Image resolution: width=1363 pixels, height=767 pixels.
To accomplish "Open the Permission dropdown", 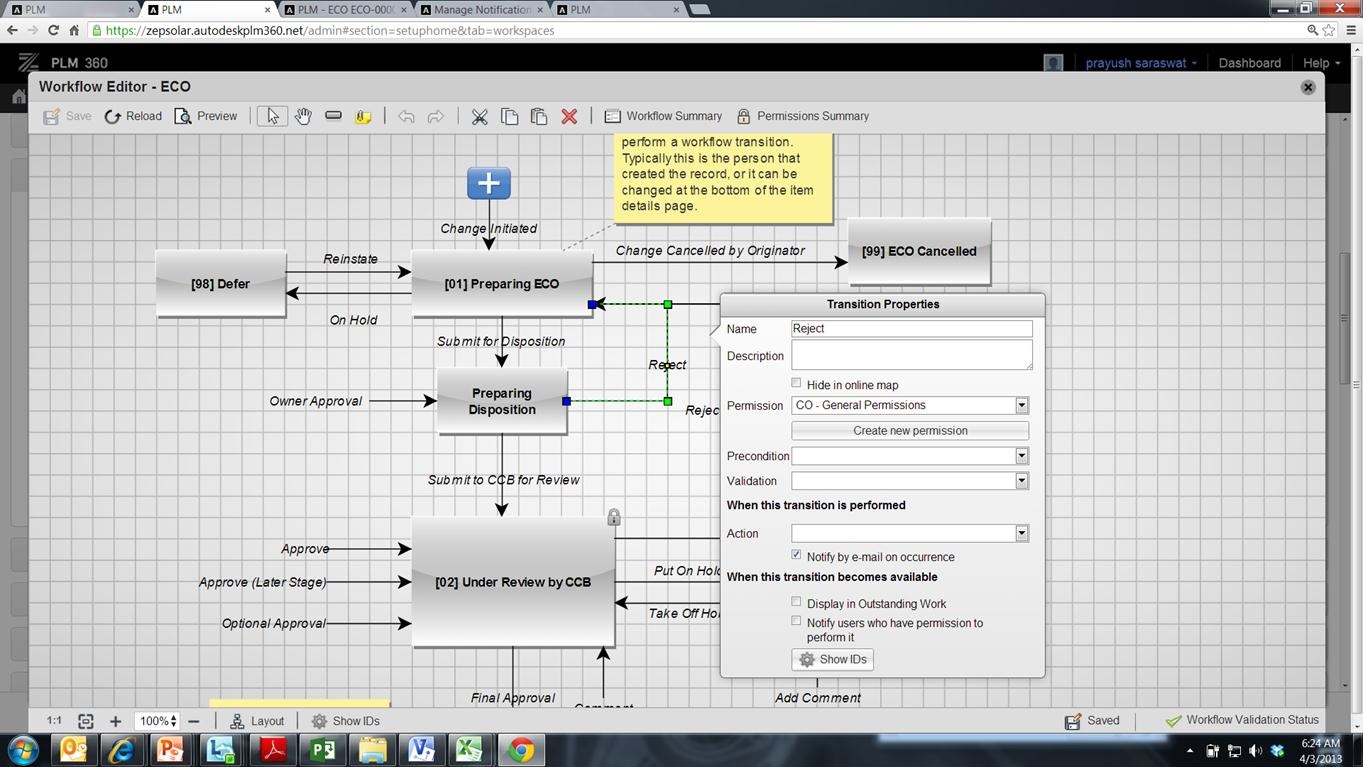I will [x=1021, y=405].
